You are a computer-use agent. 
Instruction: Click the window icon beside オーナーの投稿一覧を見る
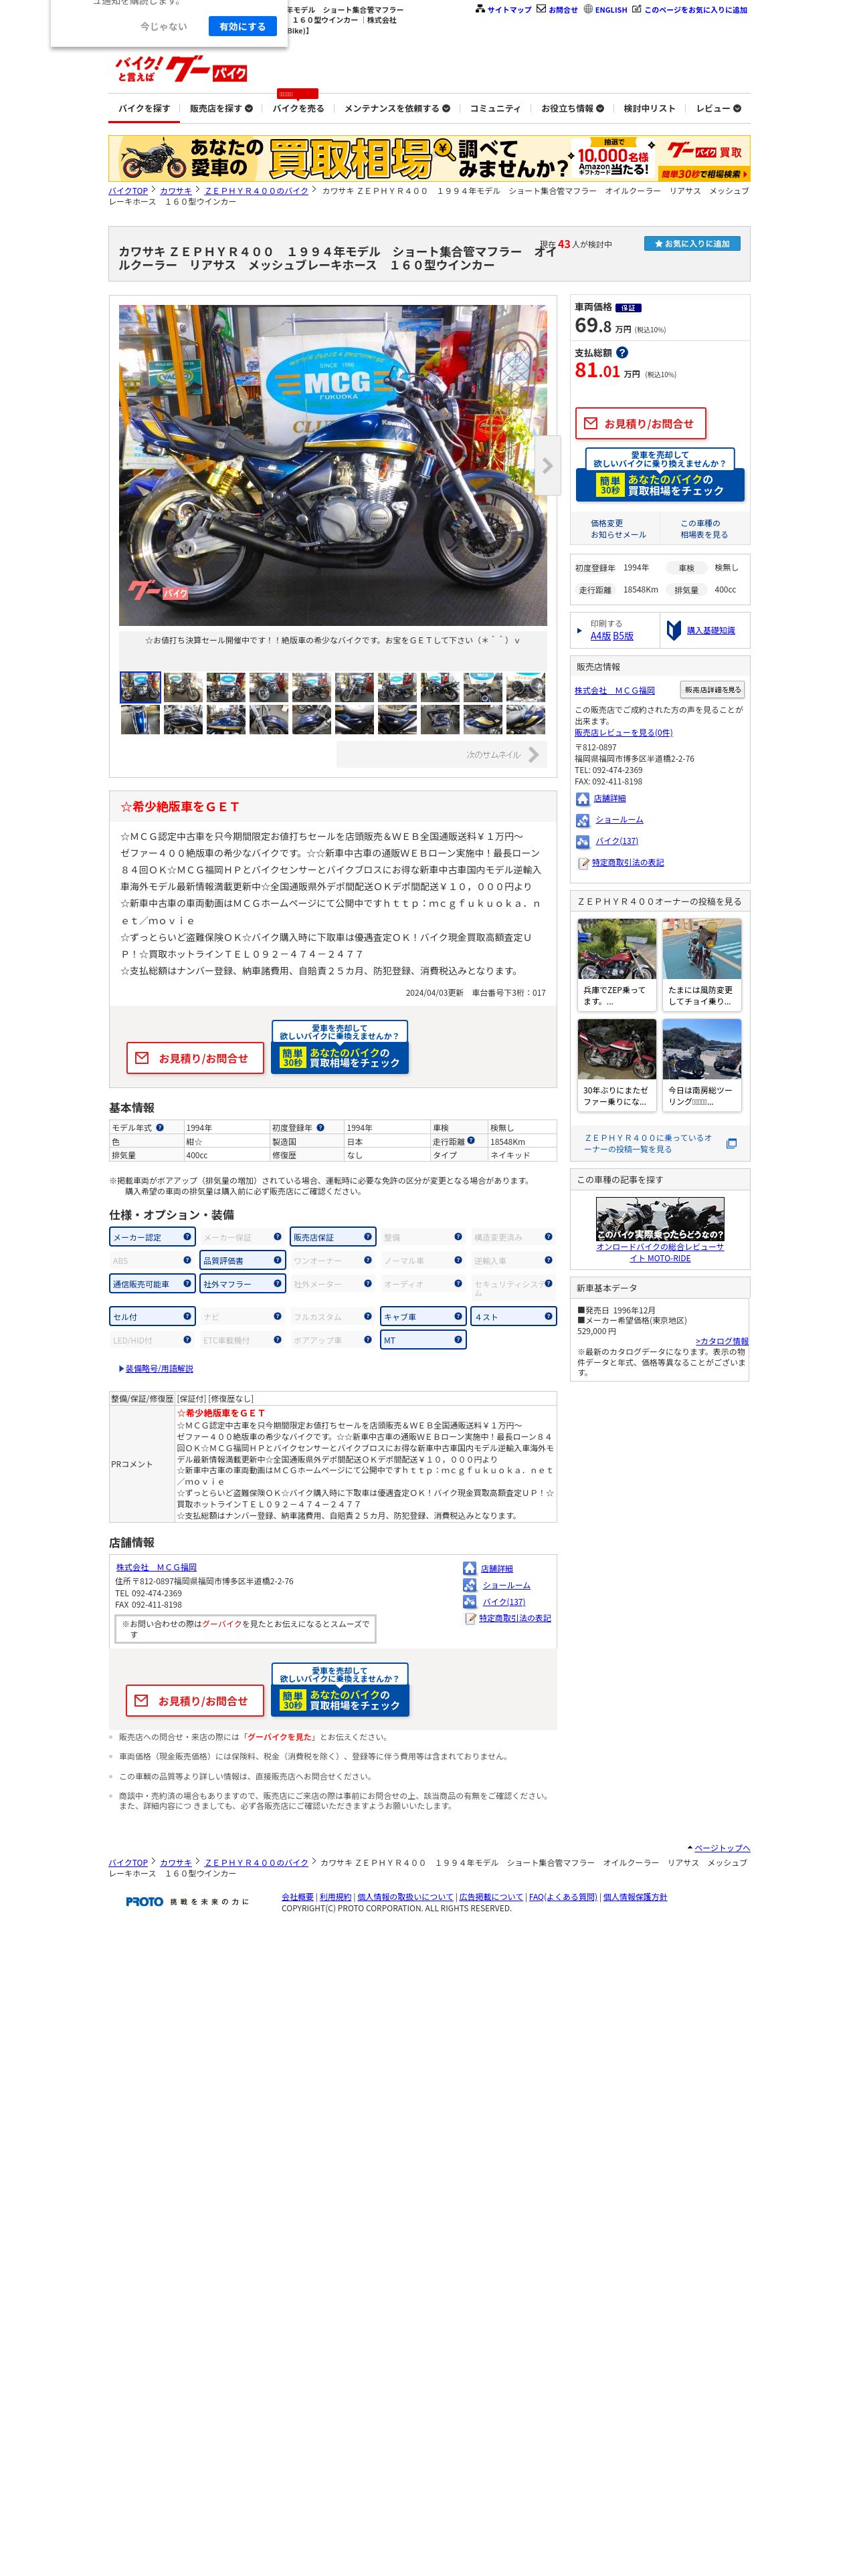click(x=731, y=1143)
